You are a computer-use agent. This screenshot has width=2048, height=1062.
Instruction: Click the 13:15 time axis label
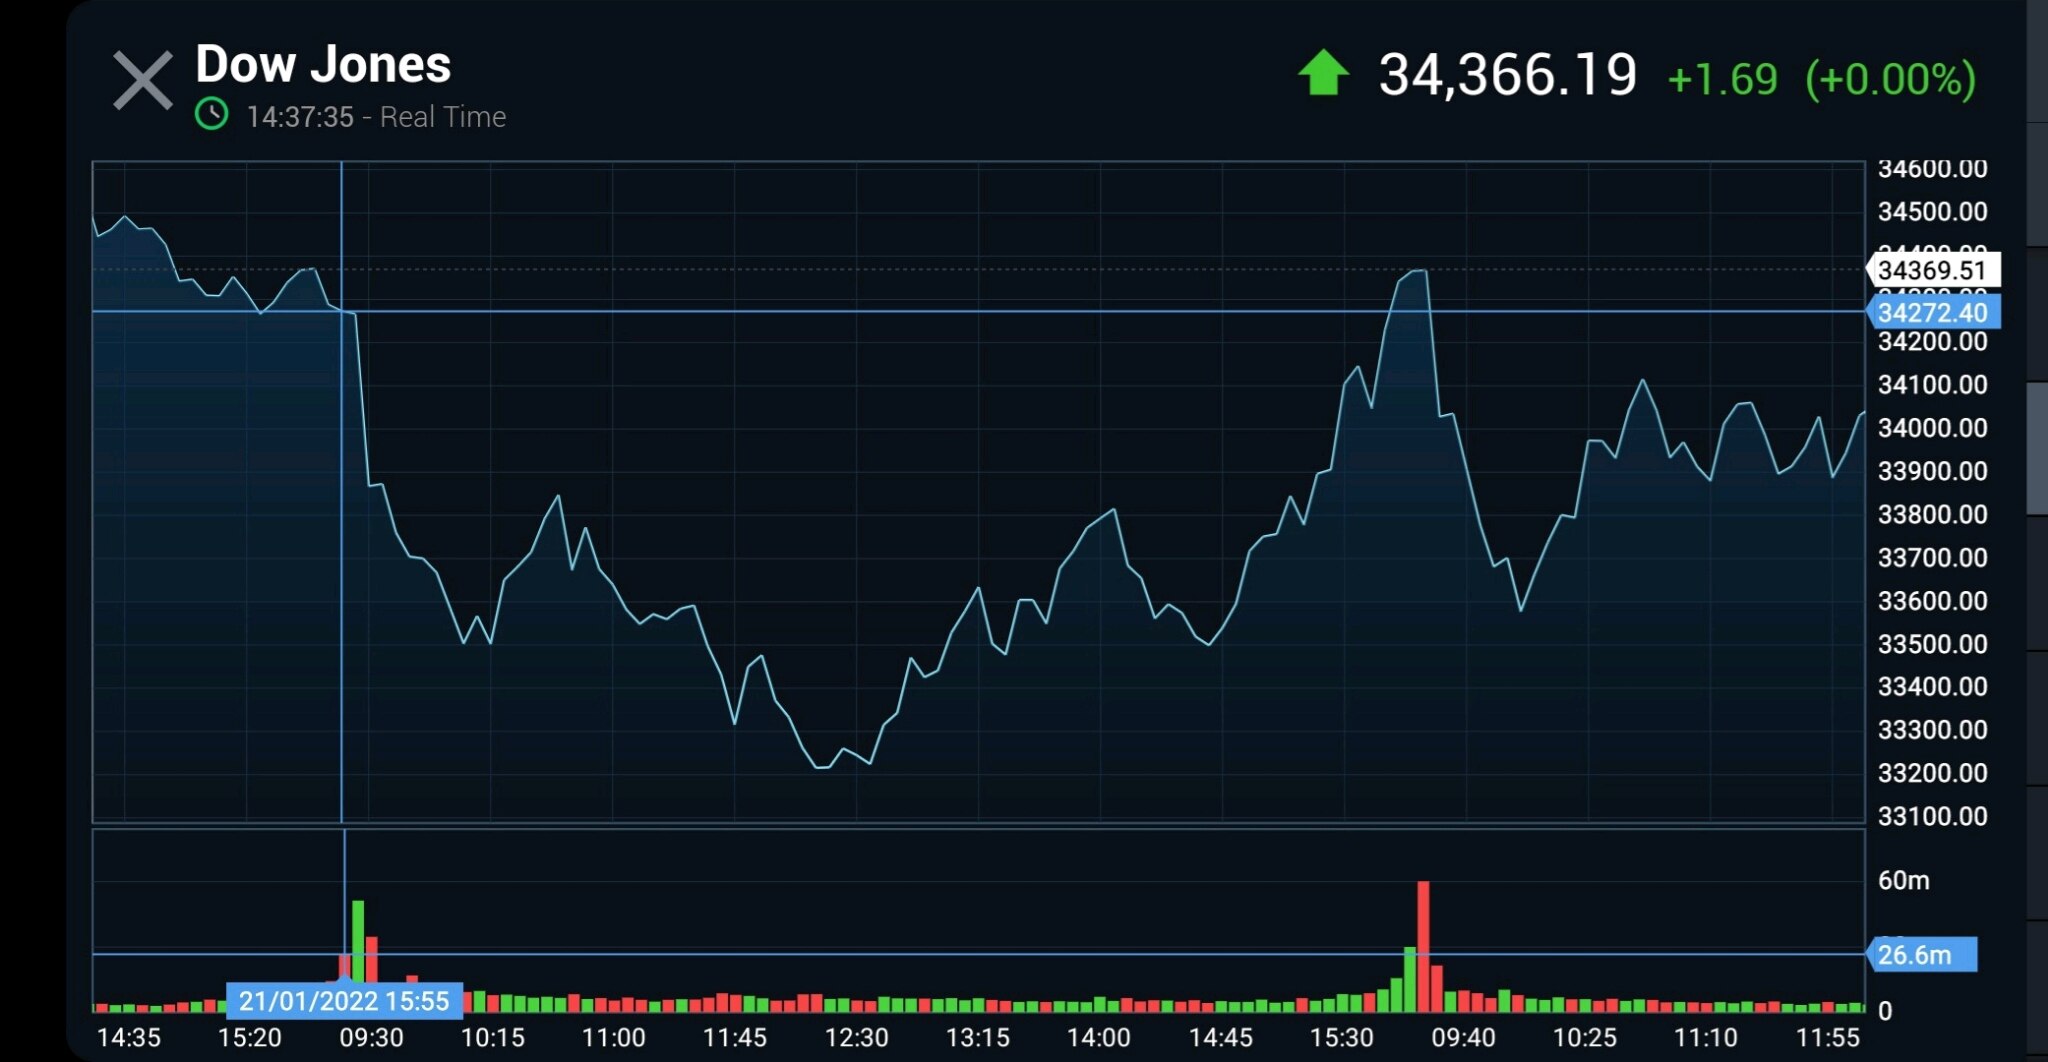point(977,1038)
